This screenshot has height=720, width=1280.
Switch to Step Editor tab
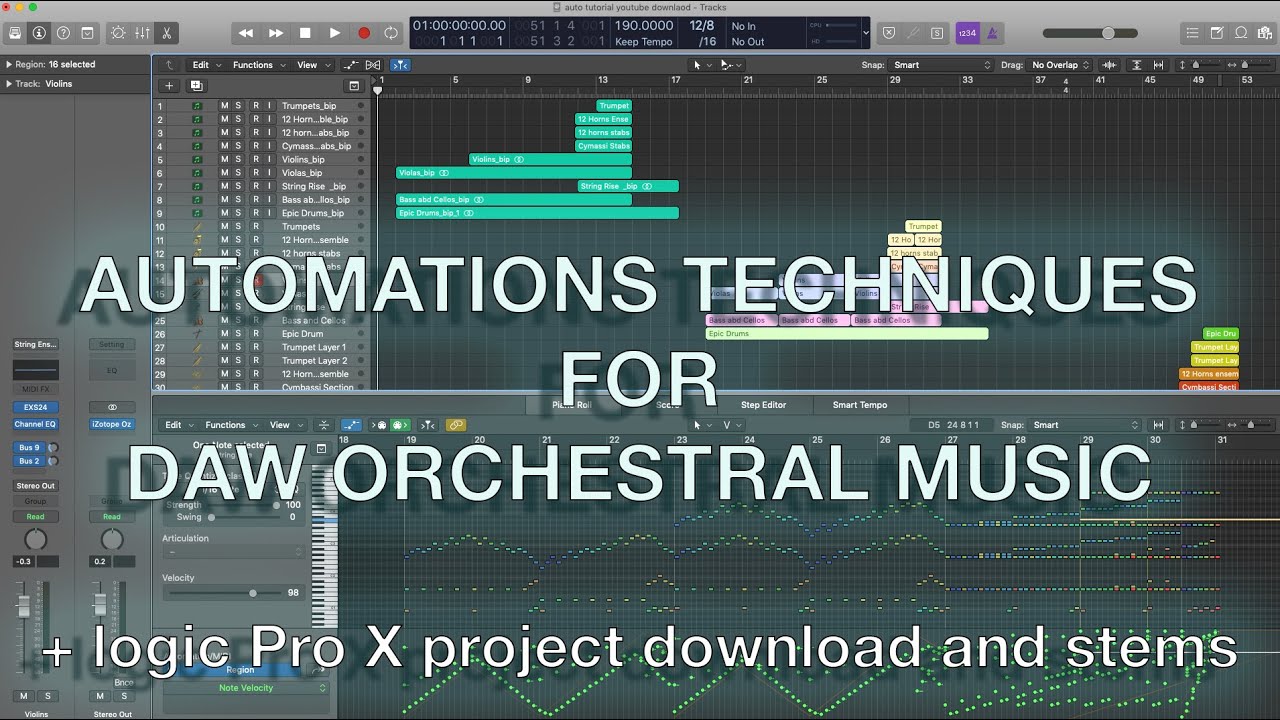coord(763,405)
